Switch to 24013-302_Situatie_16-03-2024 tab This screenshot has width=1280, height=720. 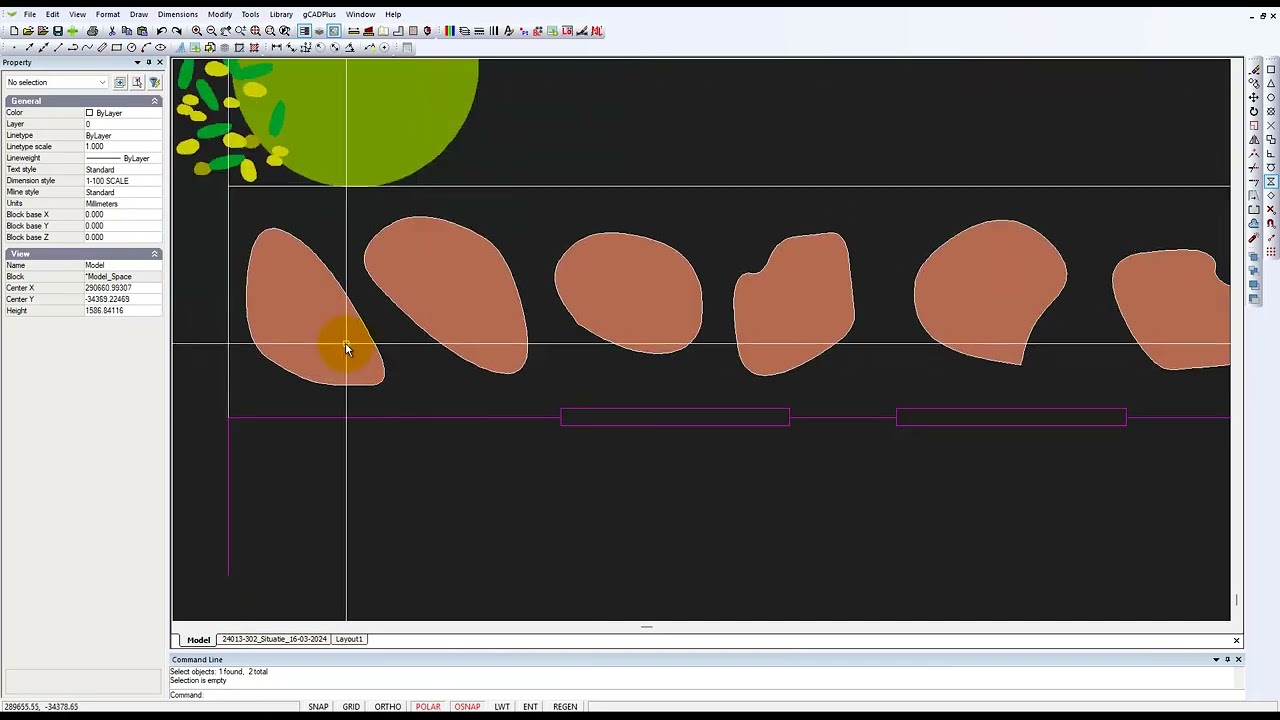274,639
